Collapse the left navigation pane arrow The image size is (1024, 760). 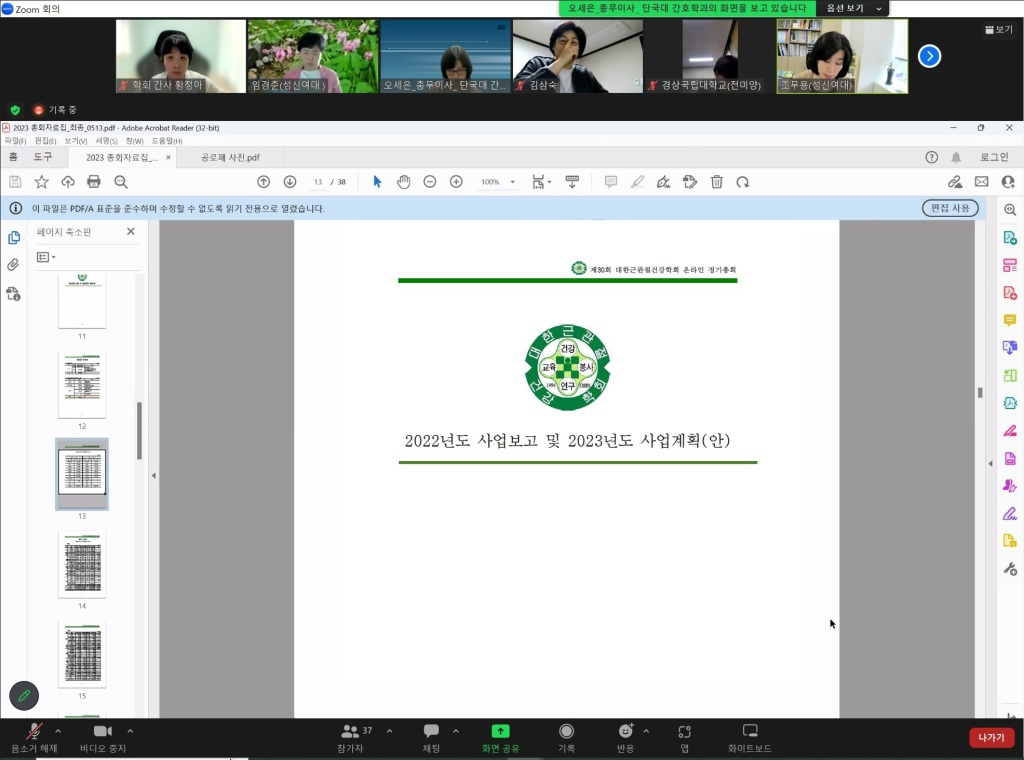click(x=153, y=476)
